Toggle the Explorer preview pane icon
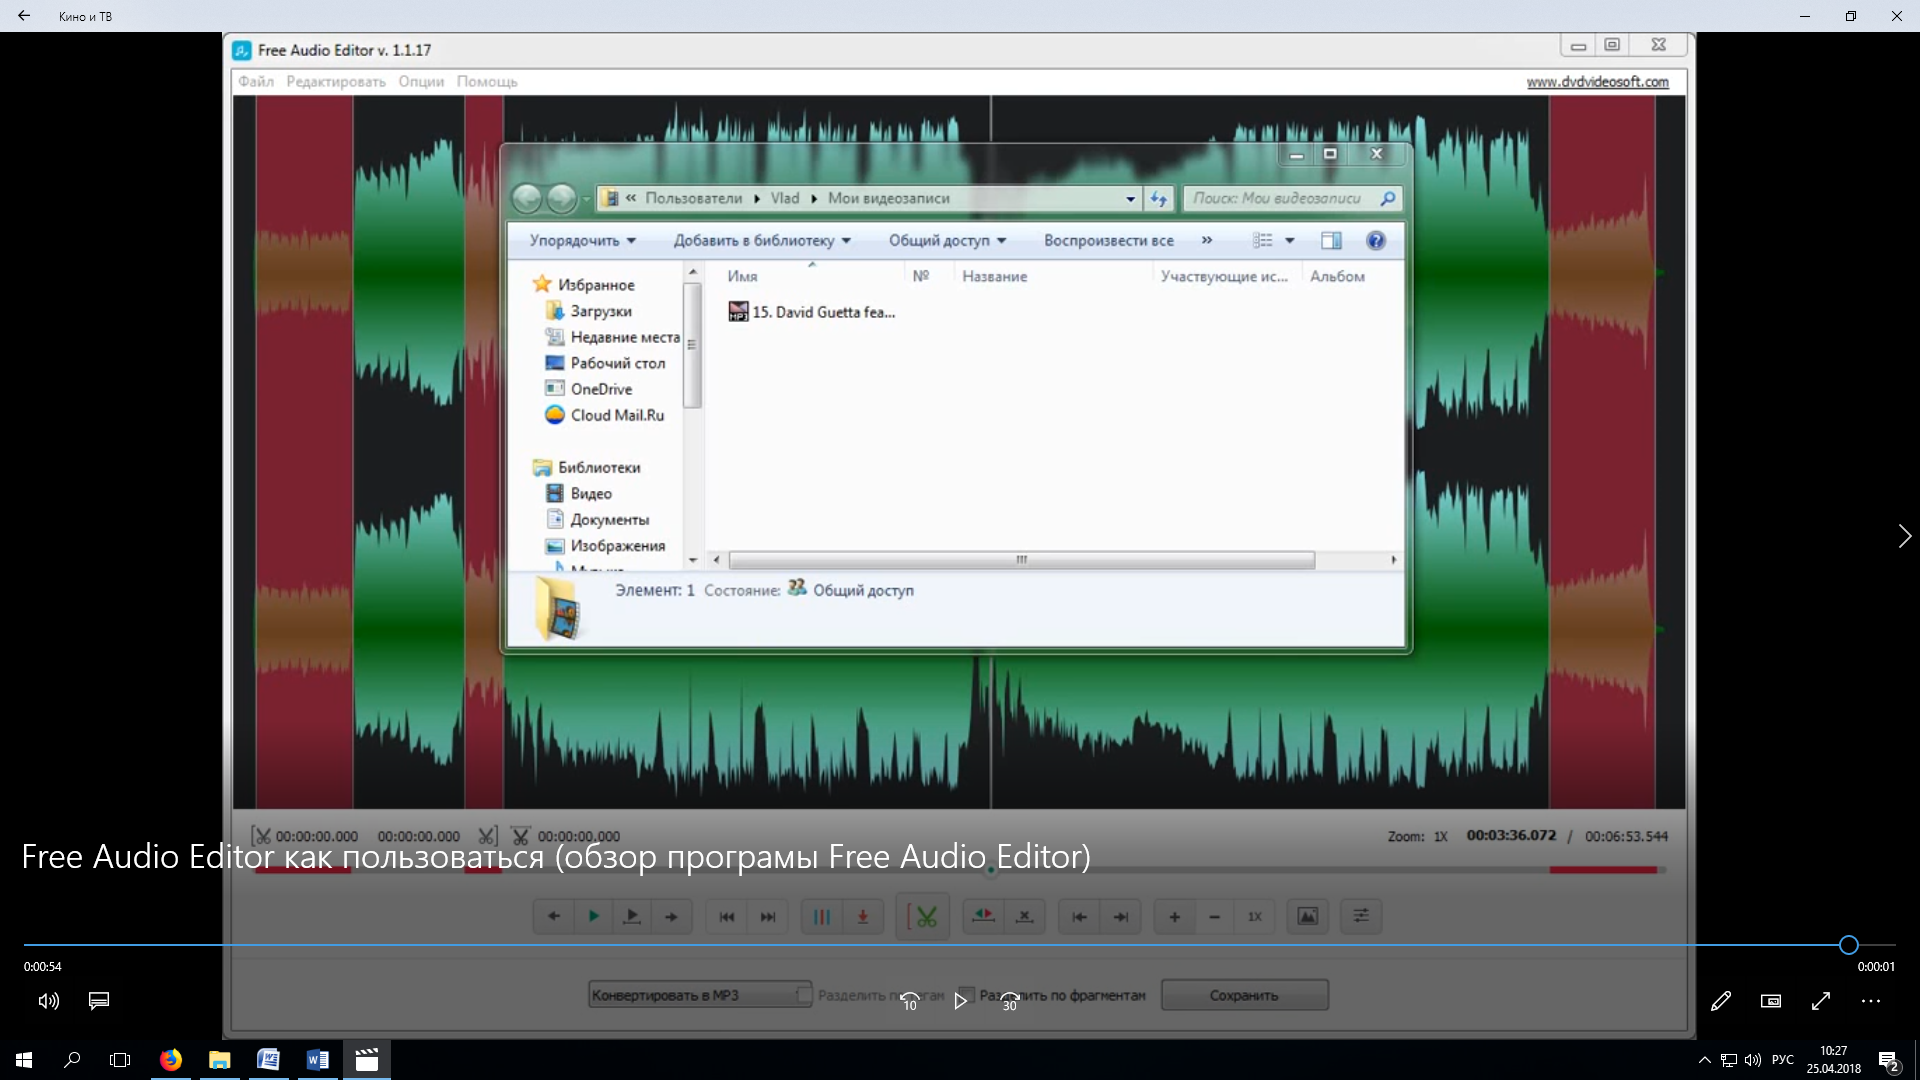Viewport: 1920px width, 1080px height. 1331,241
